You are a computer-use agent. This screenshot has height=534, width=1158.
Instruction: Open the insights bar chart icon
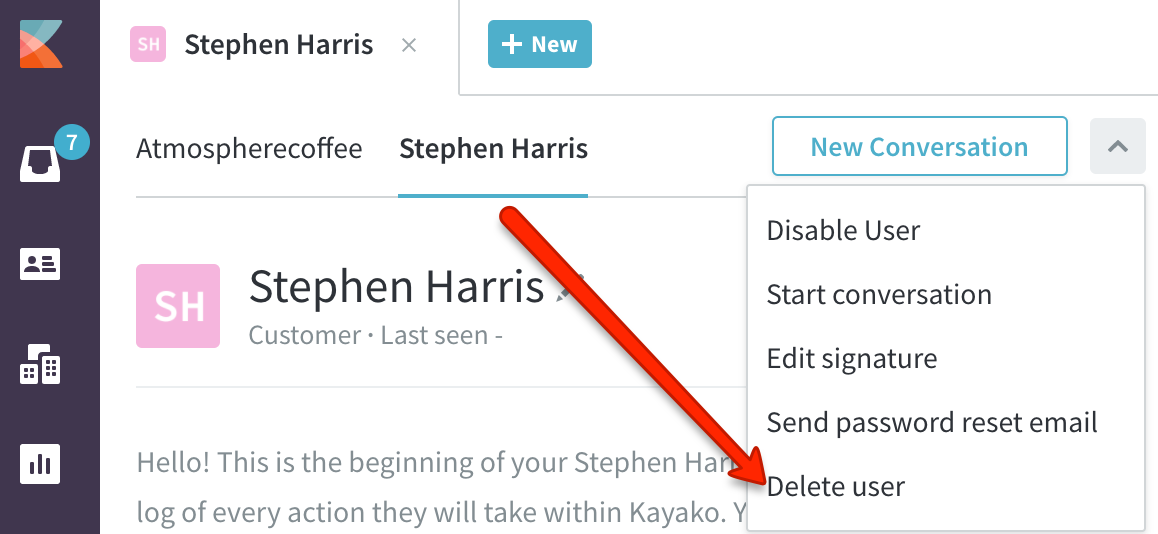tap(40, 465)
